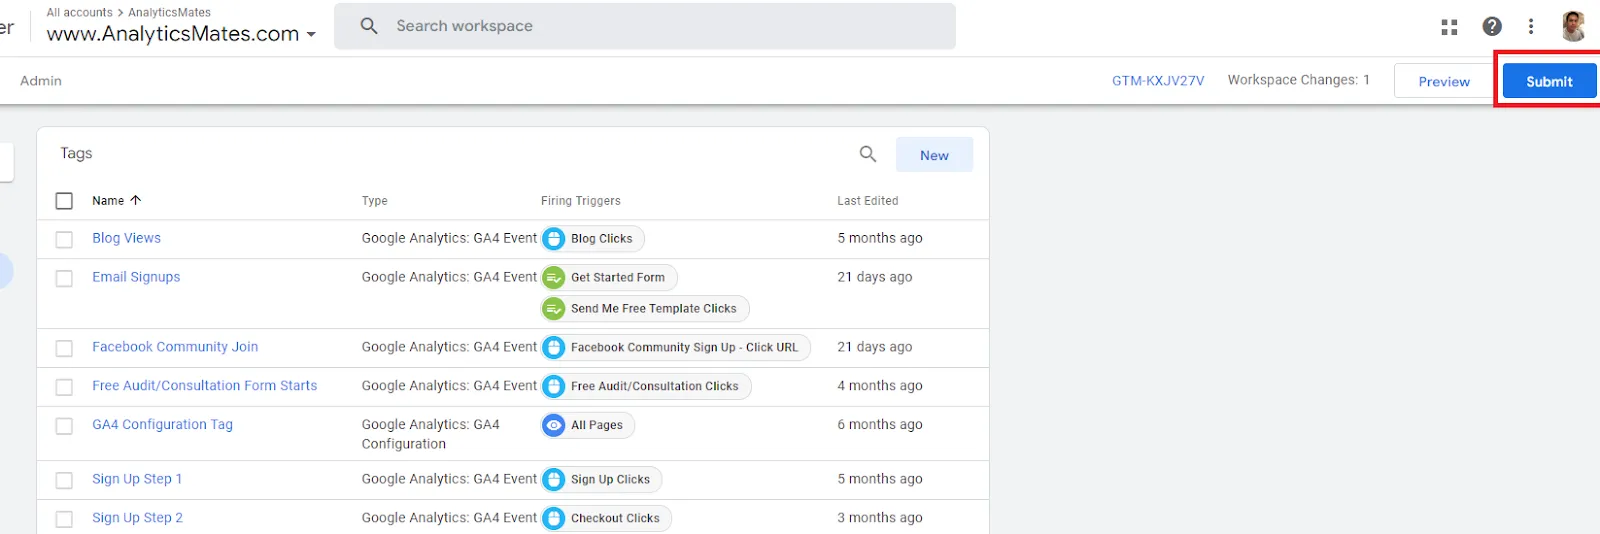Click the Sign Up Clicks trigger label
This screenshot has height=534, width=1600.
[x=610, y=480]
